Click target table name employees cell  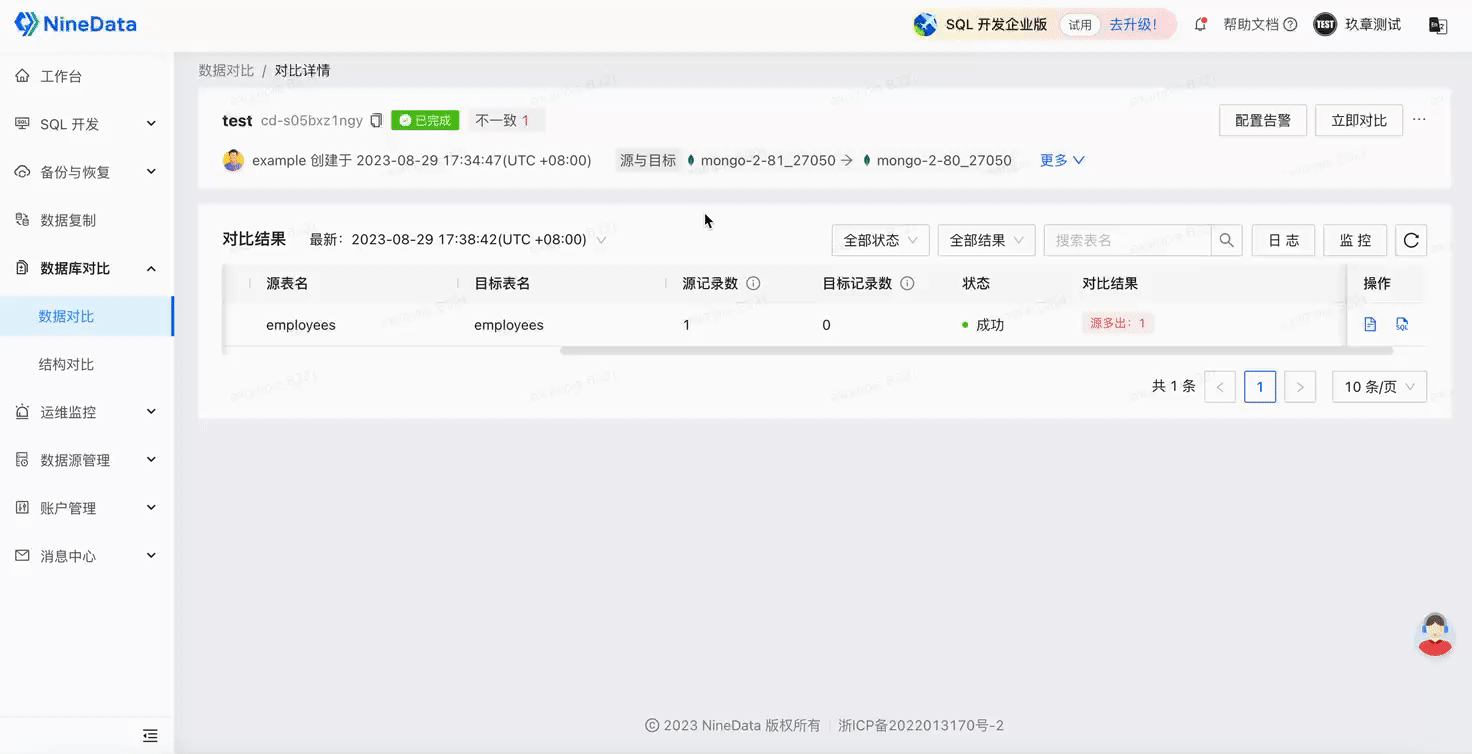[x=509, y=325]
